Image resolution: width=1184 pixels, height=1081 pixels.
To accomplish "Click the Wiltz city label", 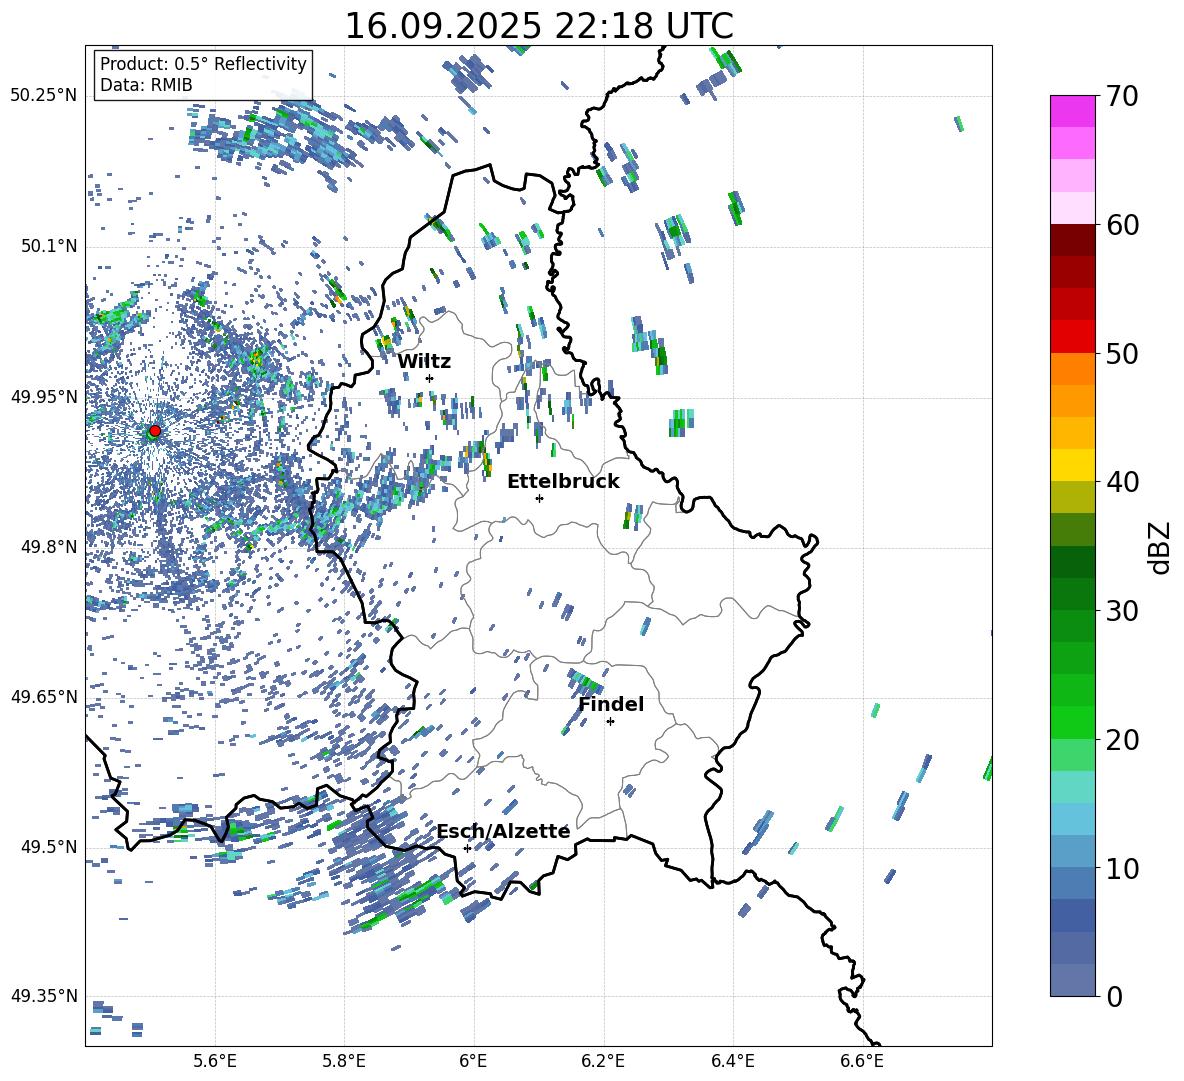I will pyautogui.click(x=424, y=361).
